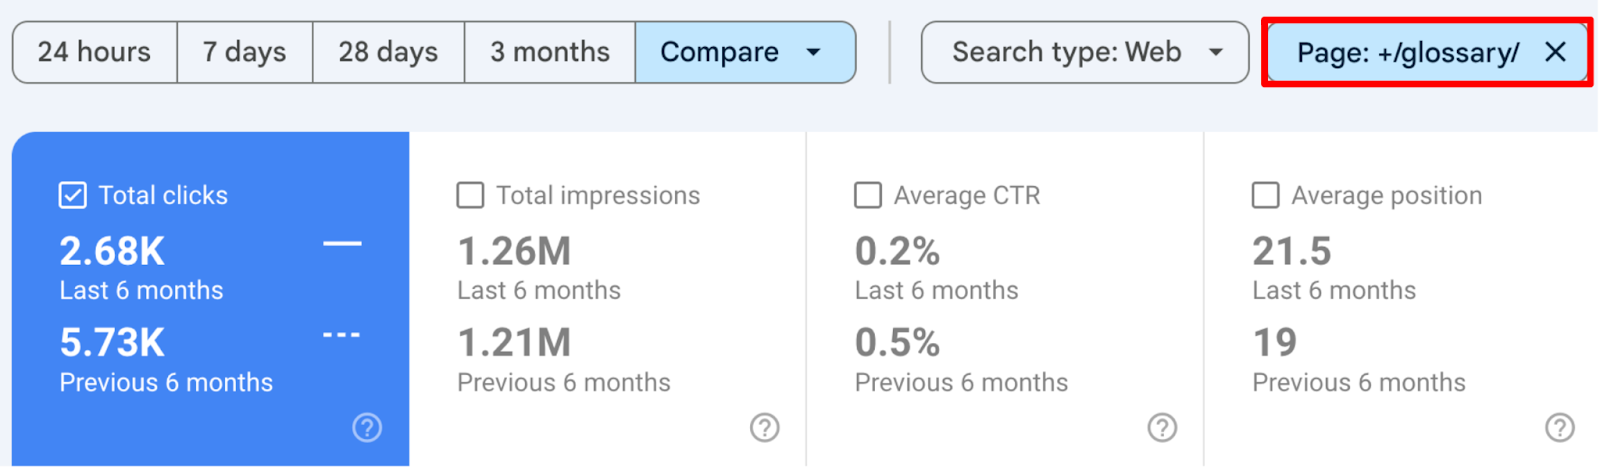Edit the Page: +/glossary/ filter chip

(1407, 52)
